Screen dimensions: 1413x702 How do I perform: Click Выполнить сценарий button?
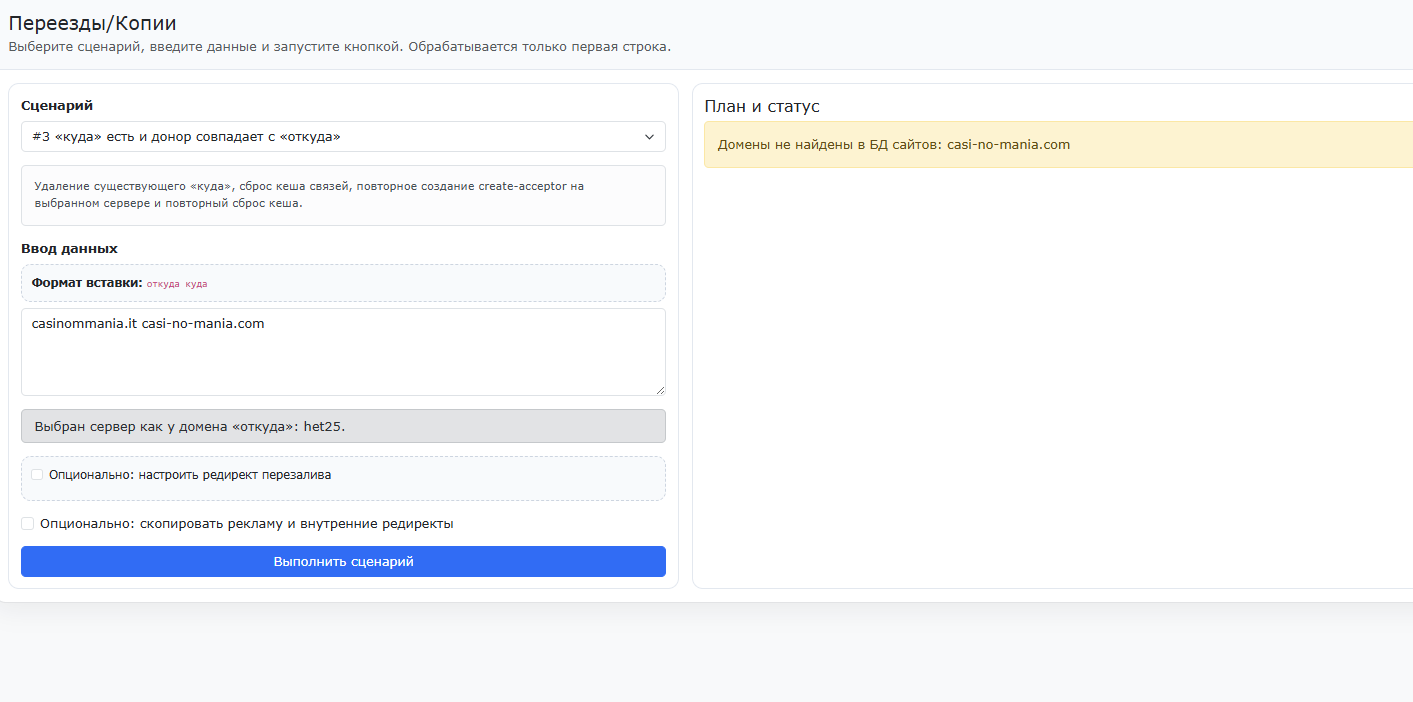(x=343, y=562)
